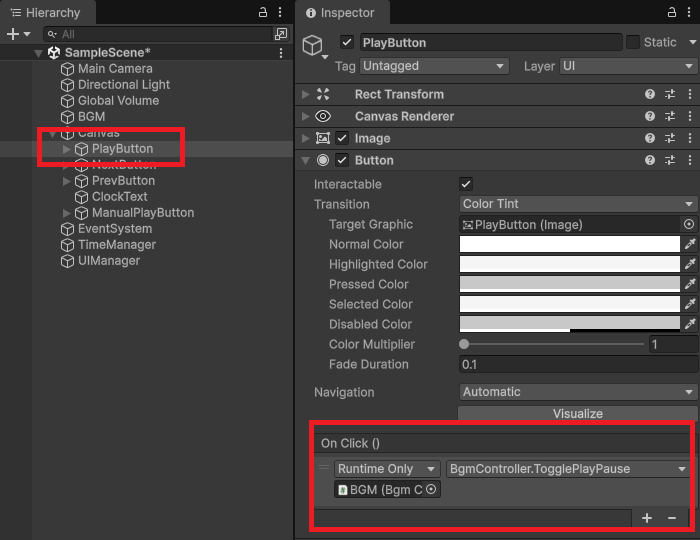Open Rect Transform help reference icon

650,94
